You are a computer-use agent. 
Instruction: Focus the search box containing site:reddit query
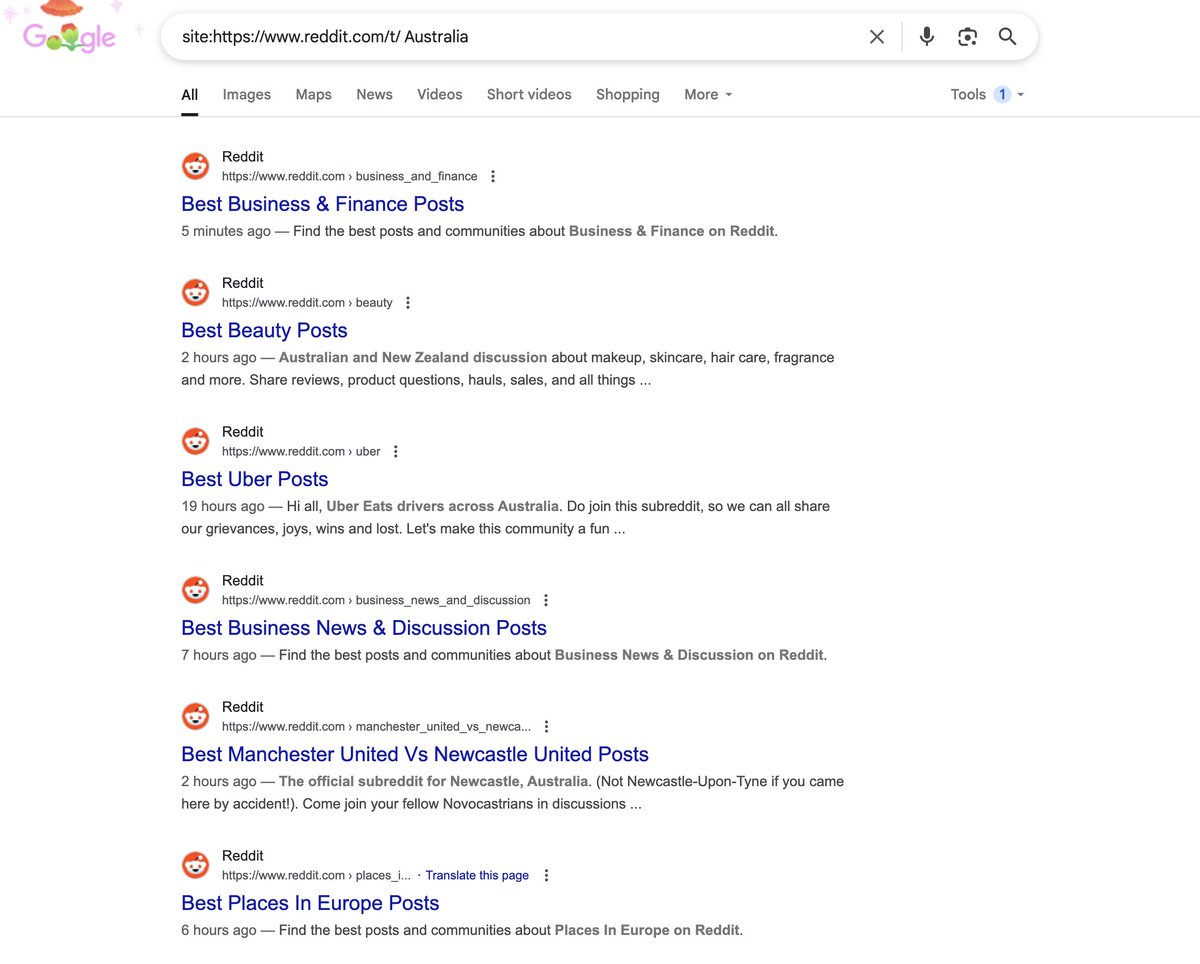[500, 37]
